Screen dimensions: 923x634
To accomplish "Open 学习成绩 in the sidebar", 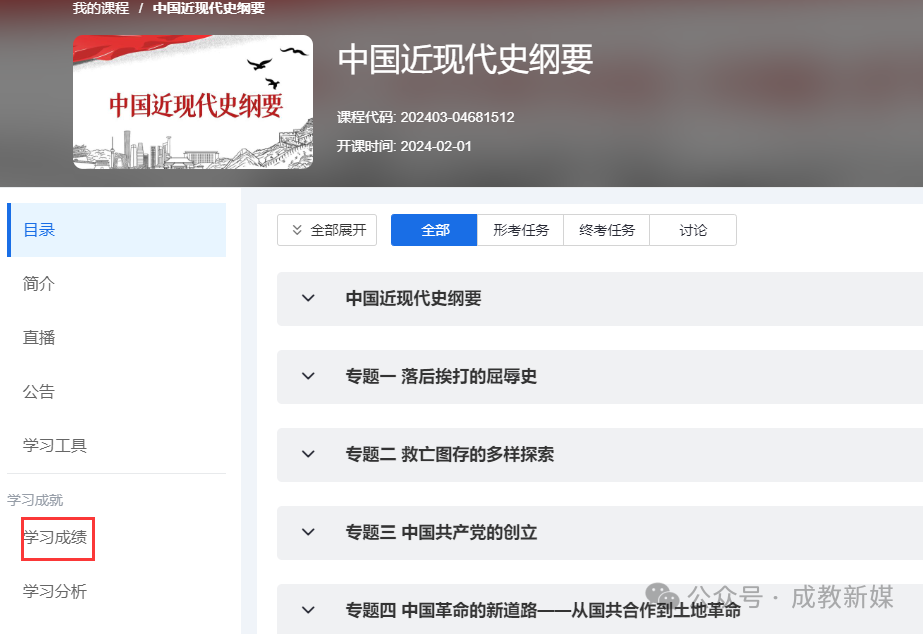I will tap(56, 538).
